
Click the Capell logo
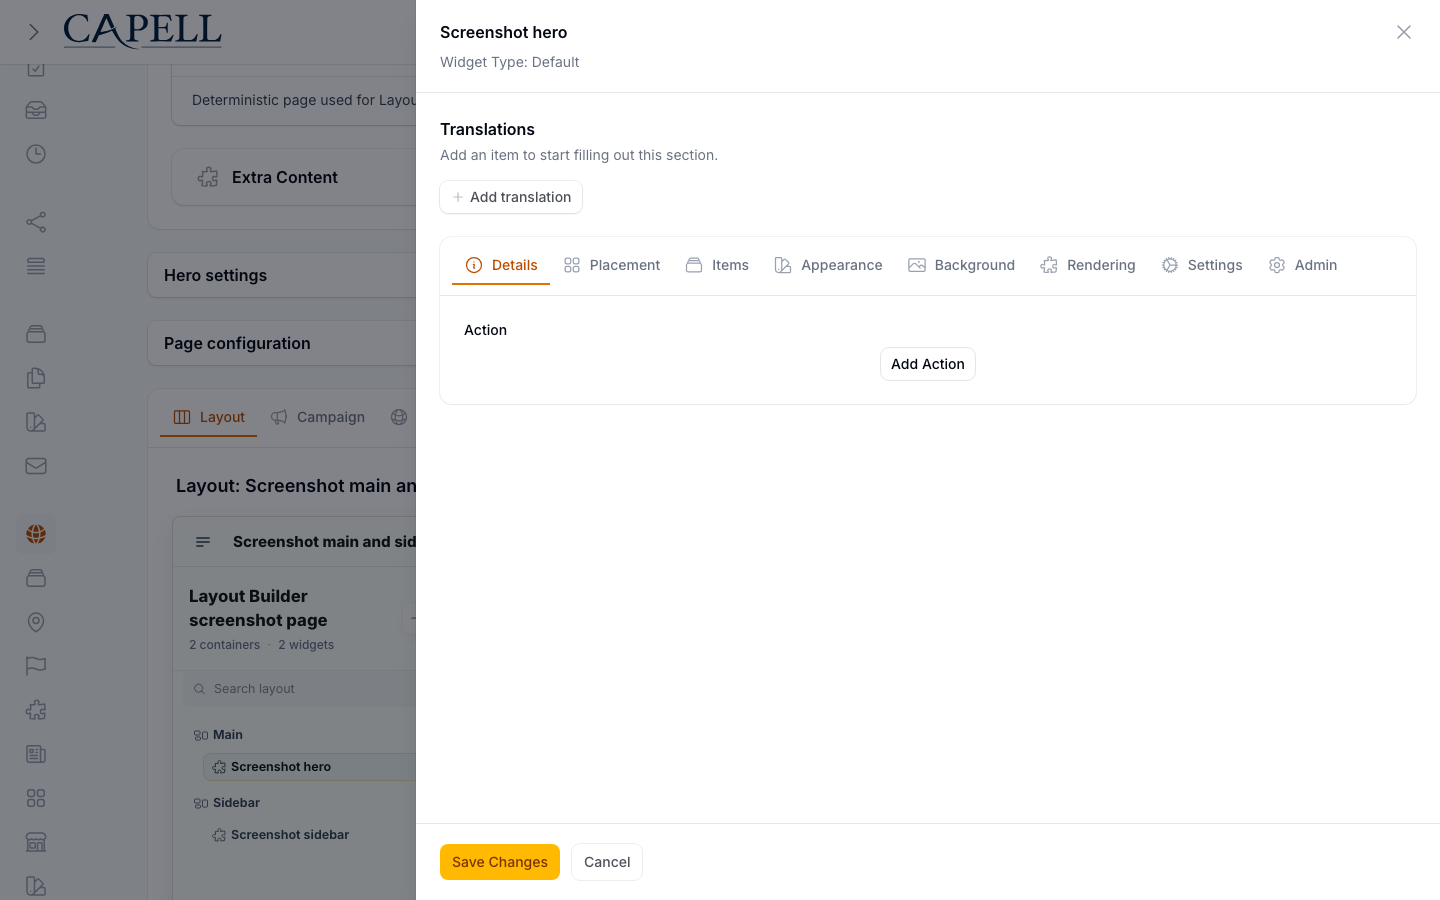point(142,31)
